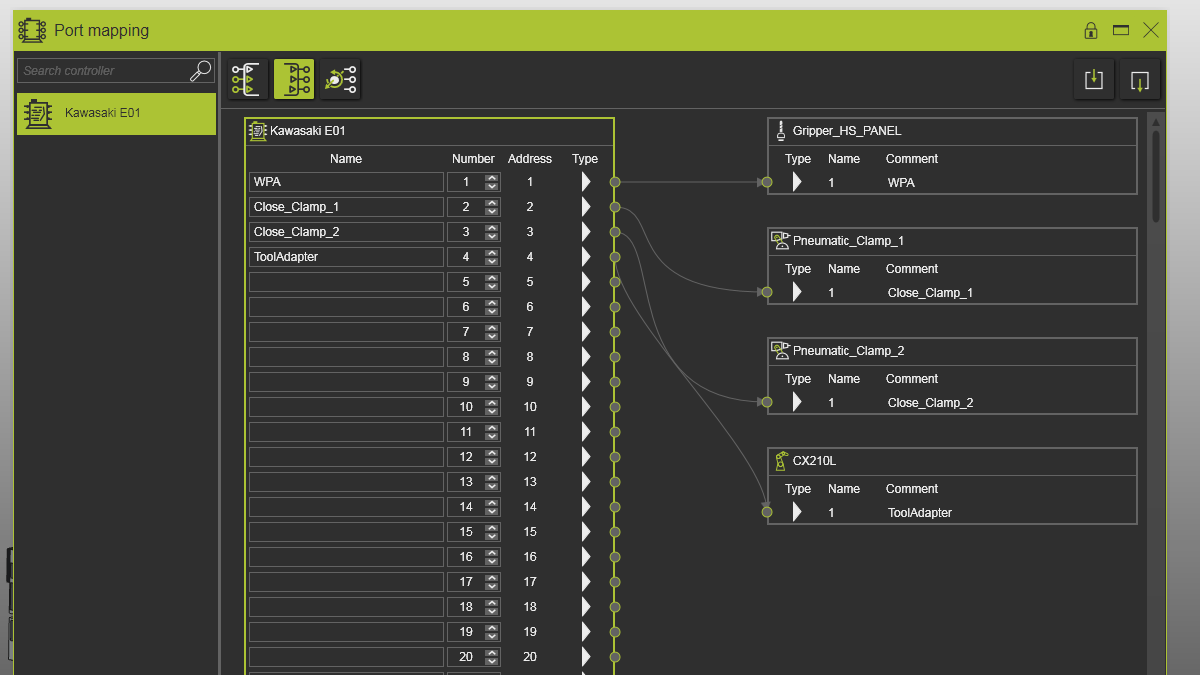Click the output connector node of port 3
This screenshot has width=1200, height=675.
(615, 232)
